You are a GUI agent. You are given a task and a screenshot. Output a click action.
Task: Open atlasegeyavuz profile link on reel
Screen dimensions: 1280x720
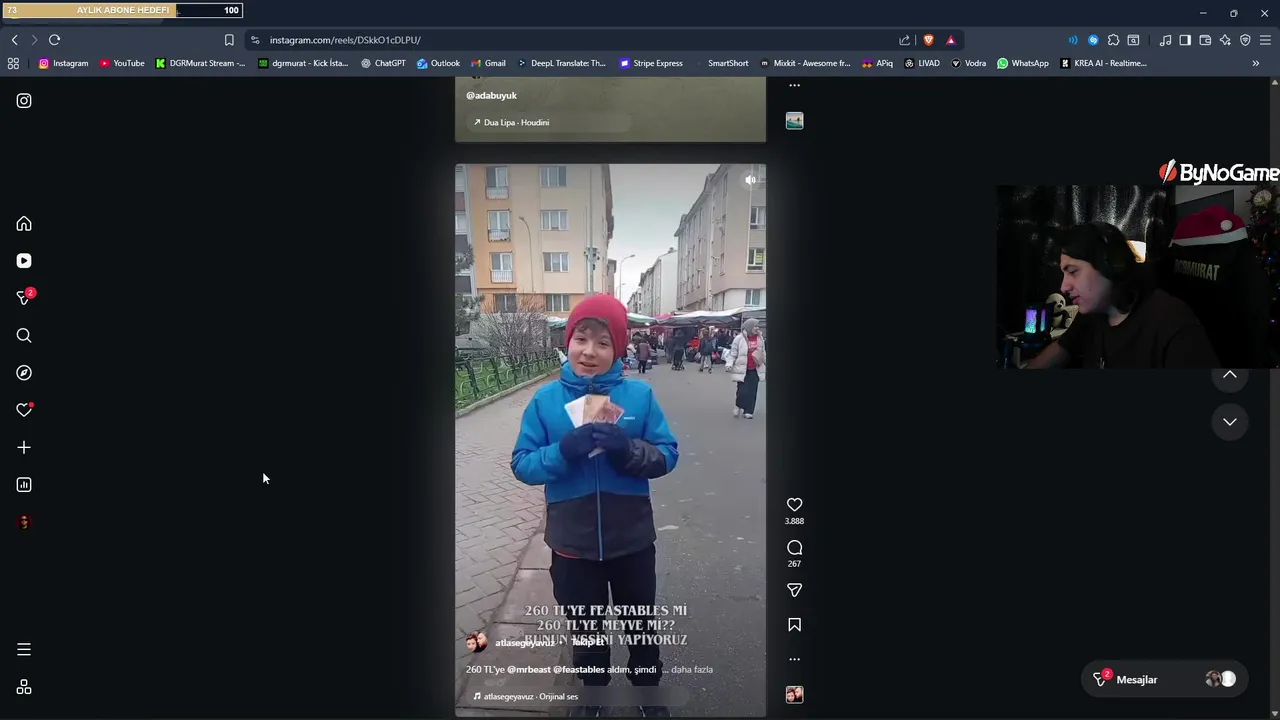(x=524, y=642)
